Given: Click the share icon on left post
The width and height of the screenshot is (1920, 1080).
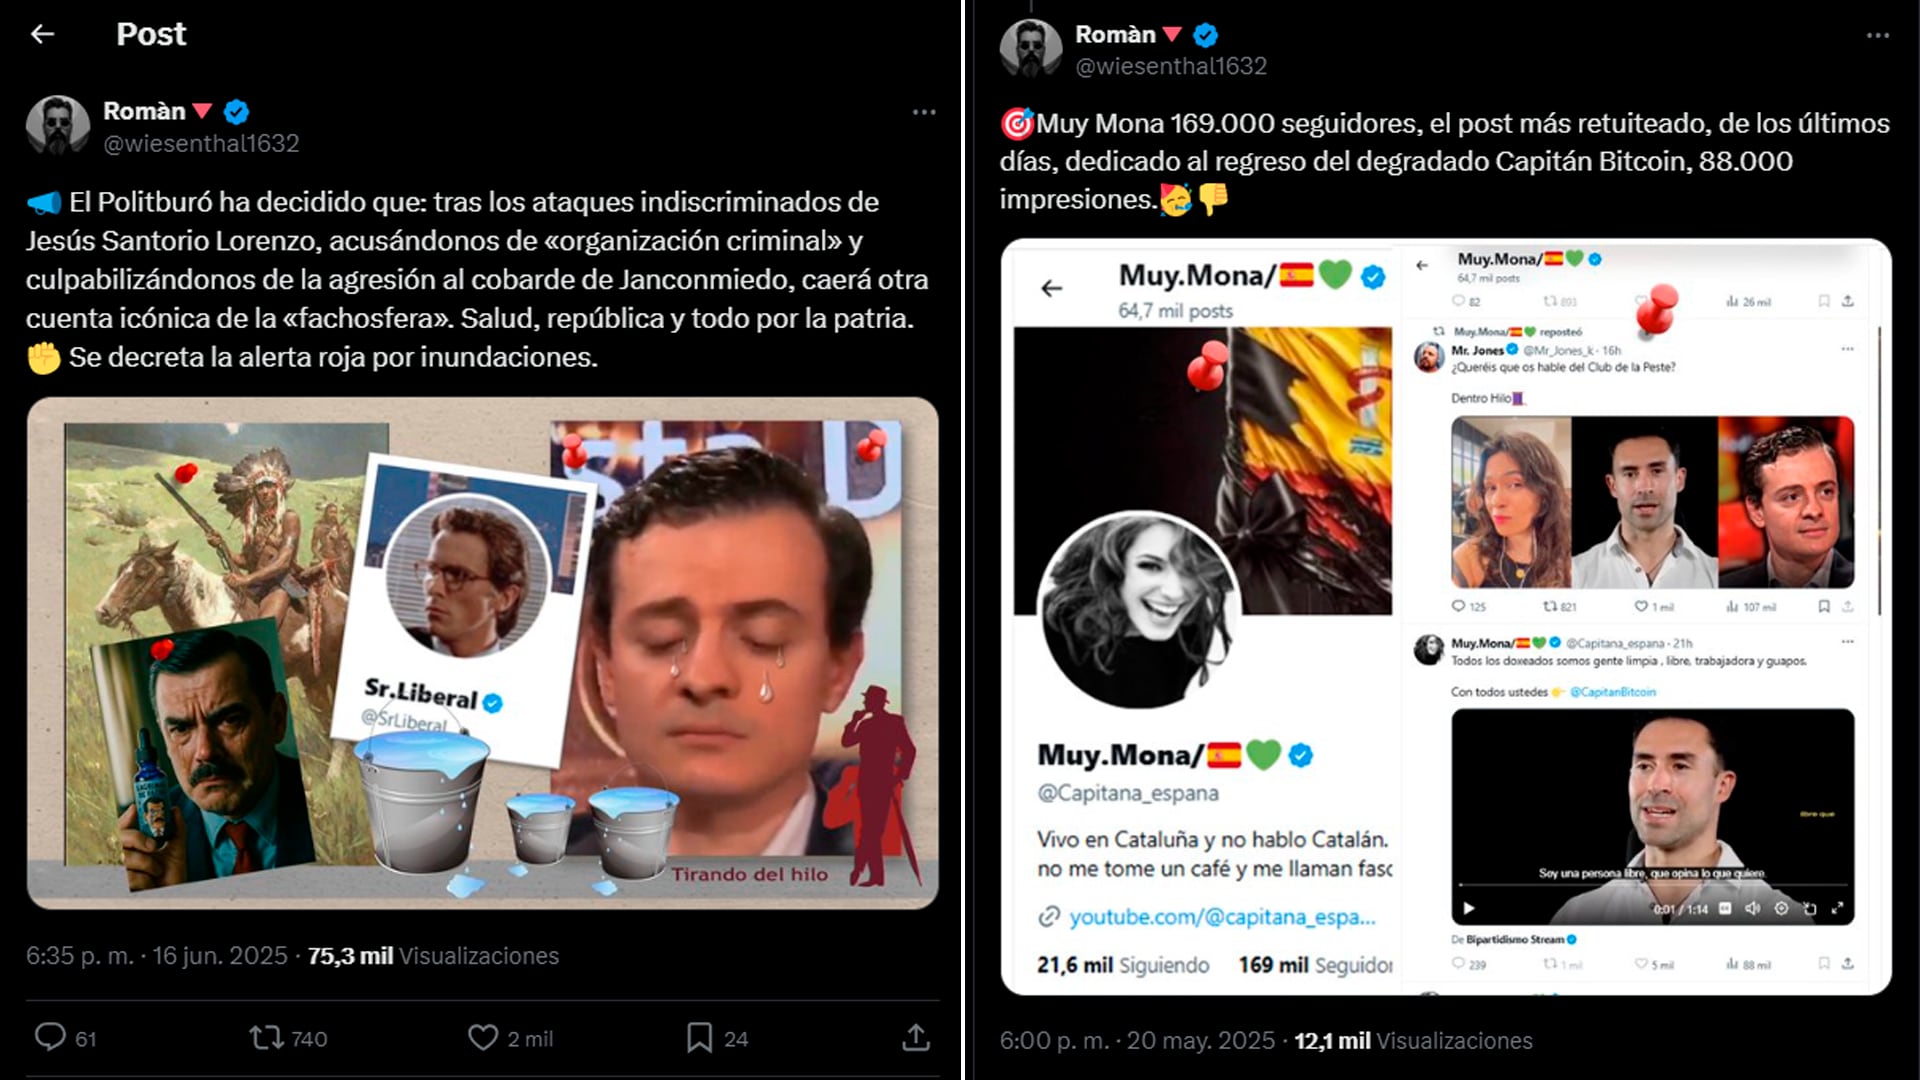Looking at the screenshot, I should (x=915, y=1037).
